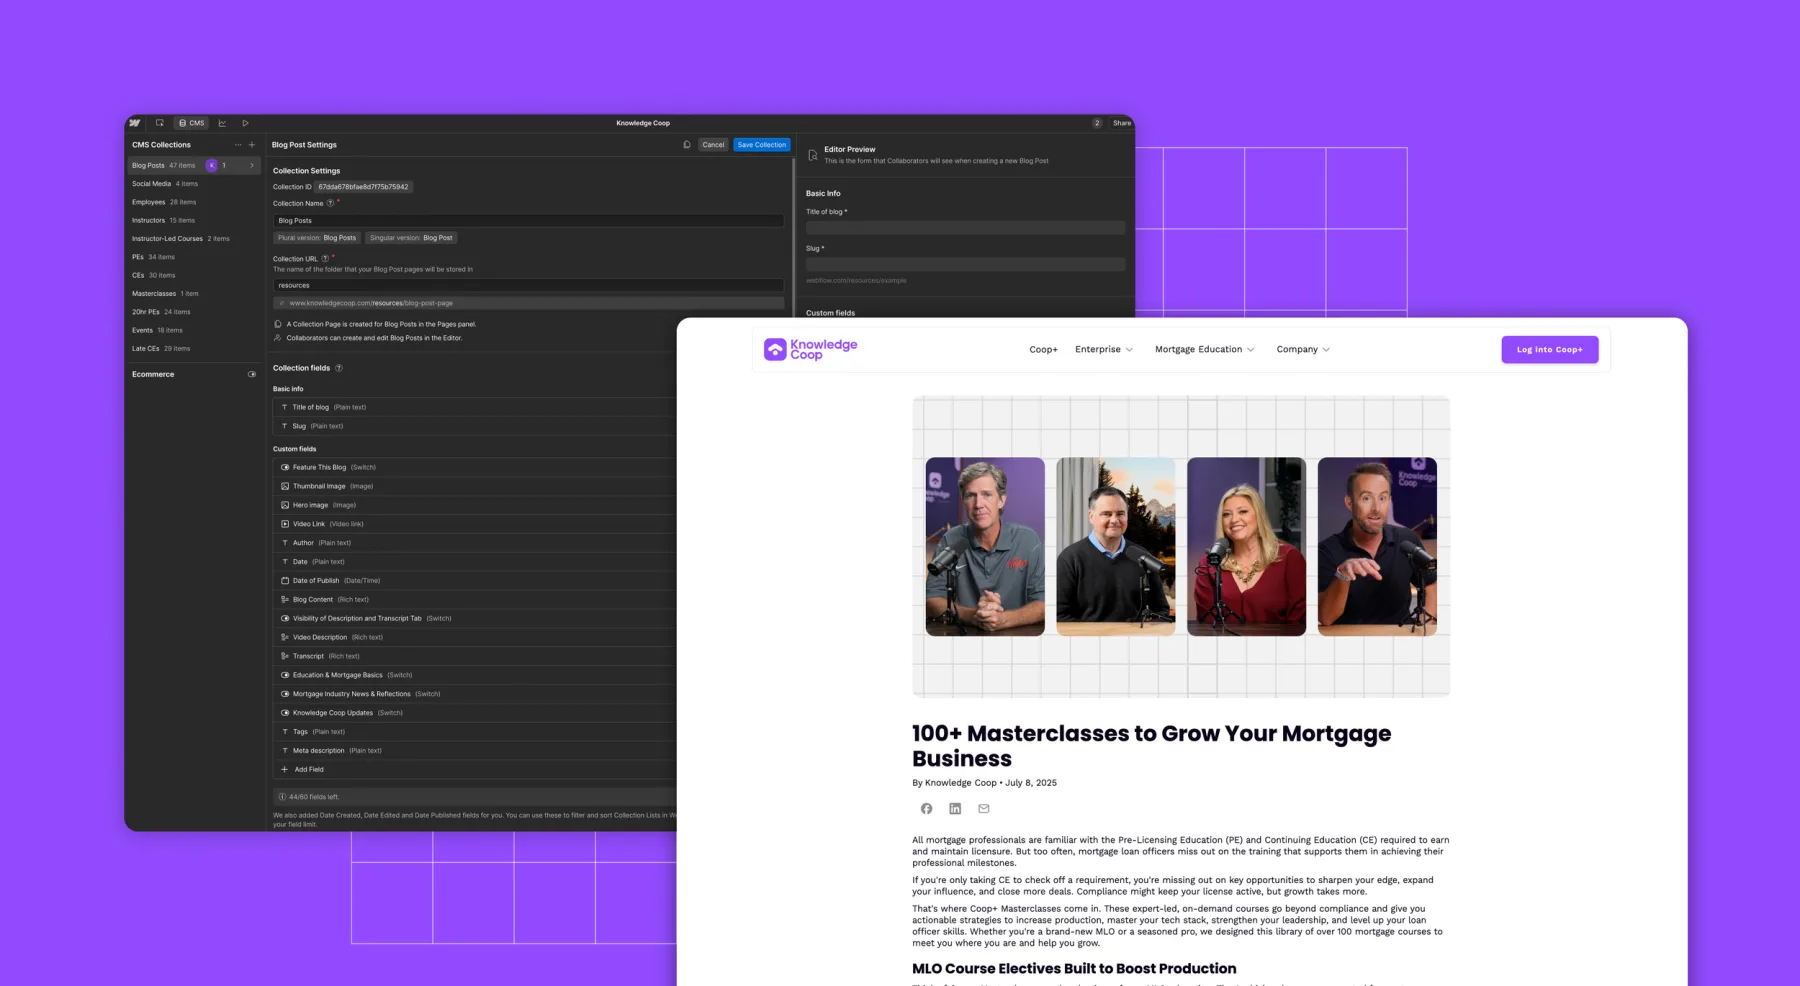1800x986 pixels.
Task: Click the Collection fields help icon
Action: pos(339,368)
